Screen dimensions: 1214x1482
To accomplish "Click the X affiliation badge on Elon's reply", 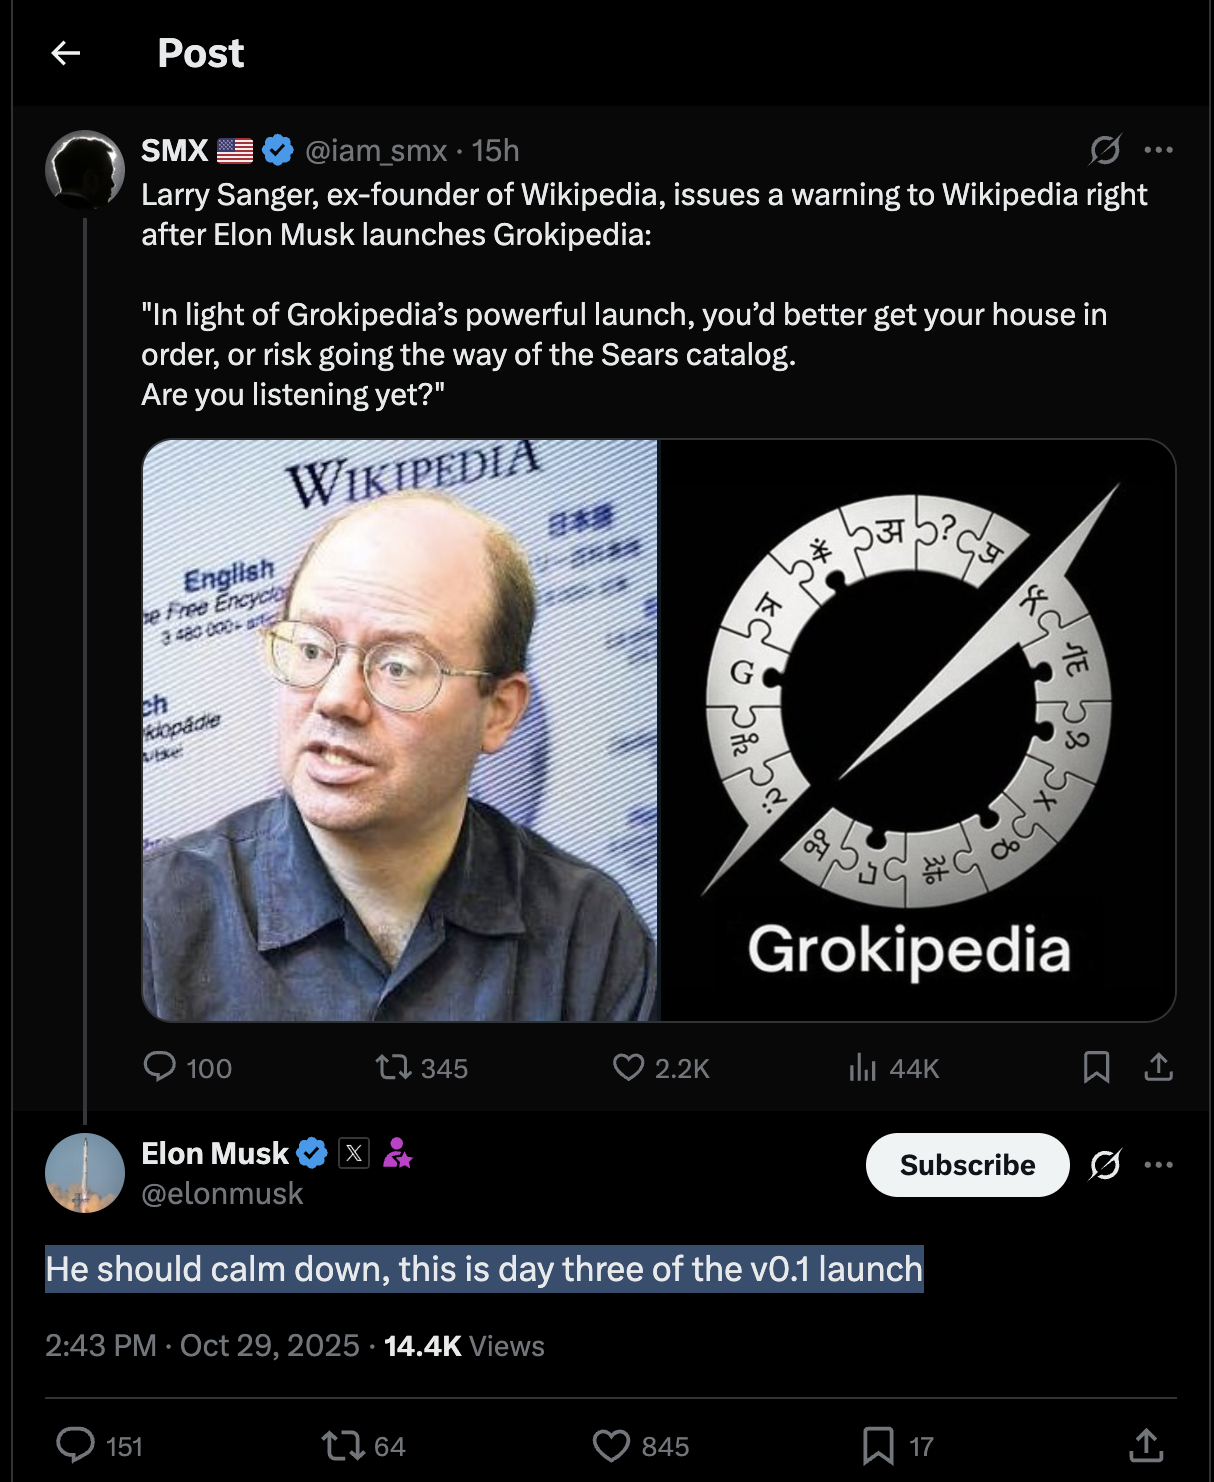I will pyautogui.click(x=354, y=1153).
